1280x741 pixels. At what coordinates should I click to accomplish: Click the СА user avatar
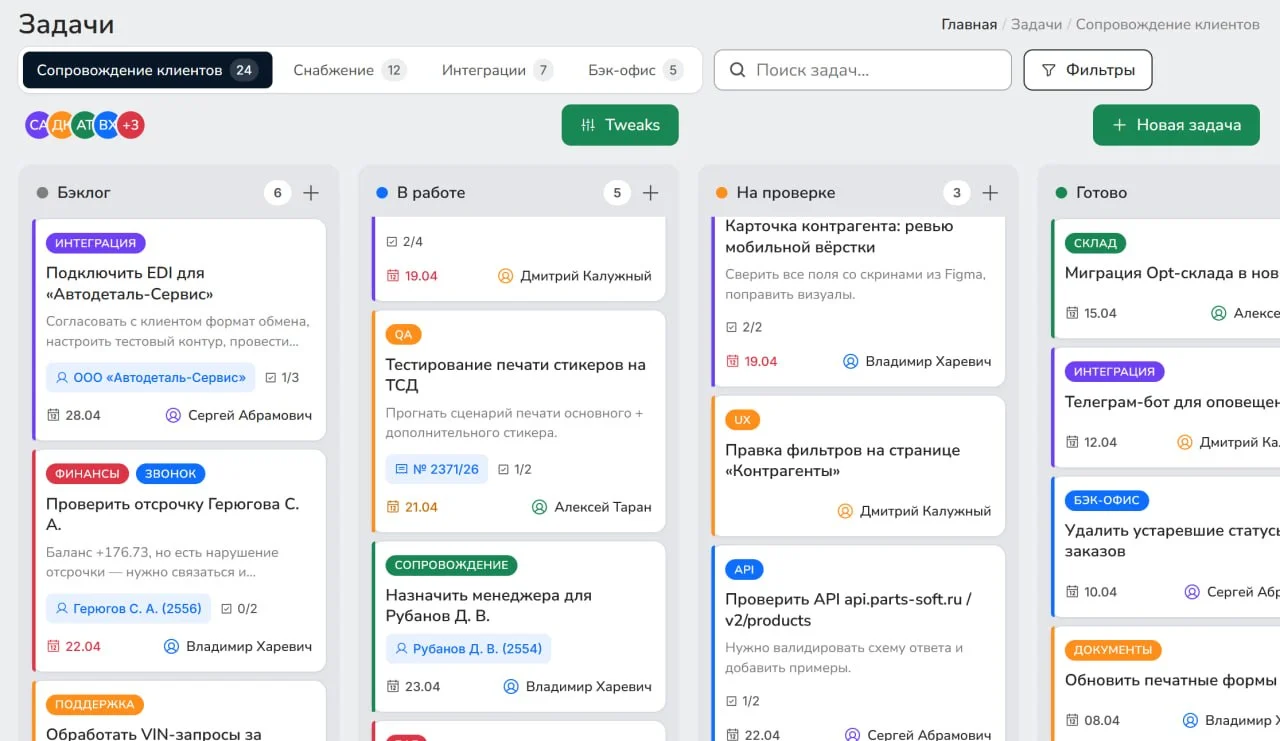point(38,125)
